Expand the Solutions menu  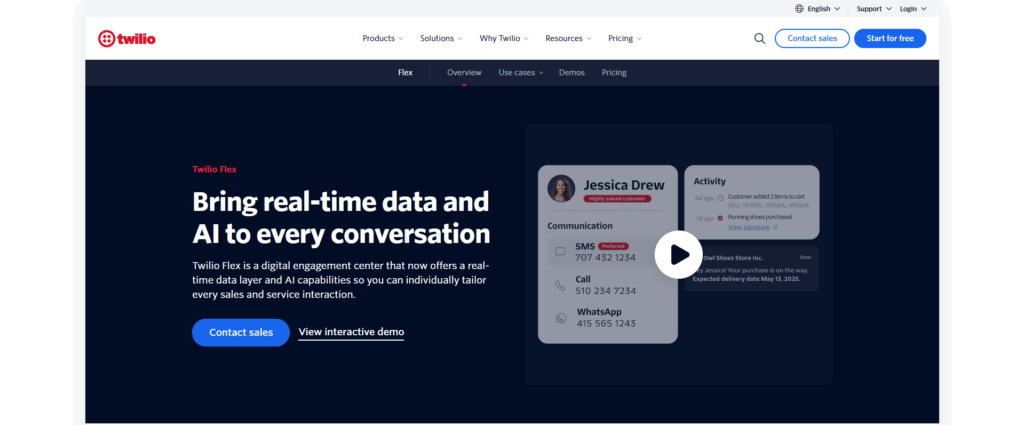point(441,39)
